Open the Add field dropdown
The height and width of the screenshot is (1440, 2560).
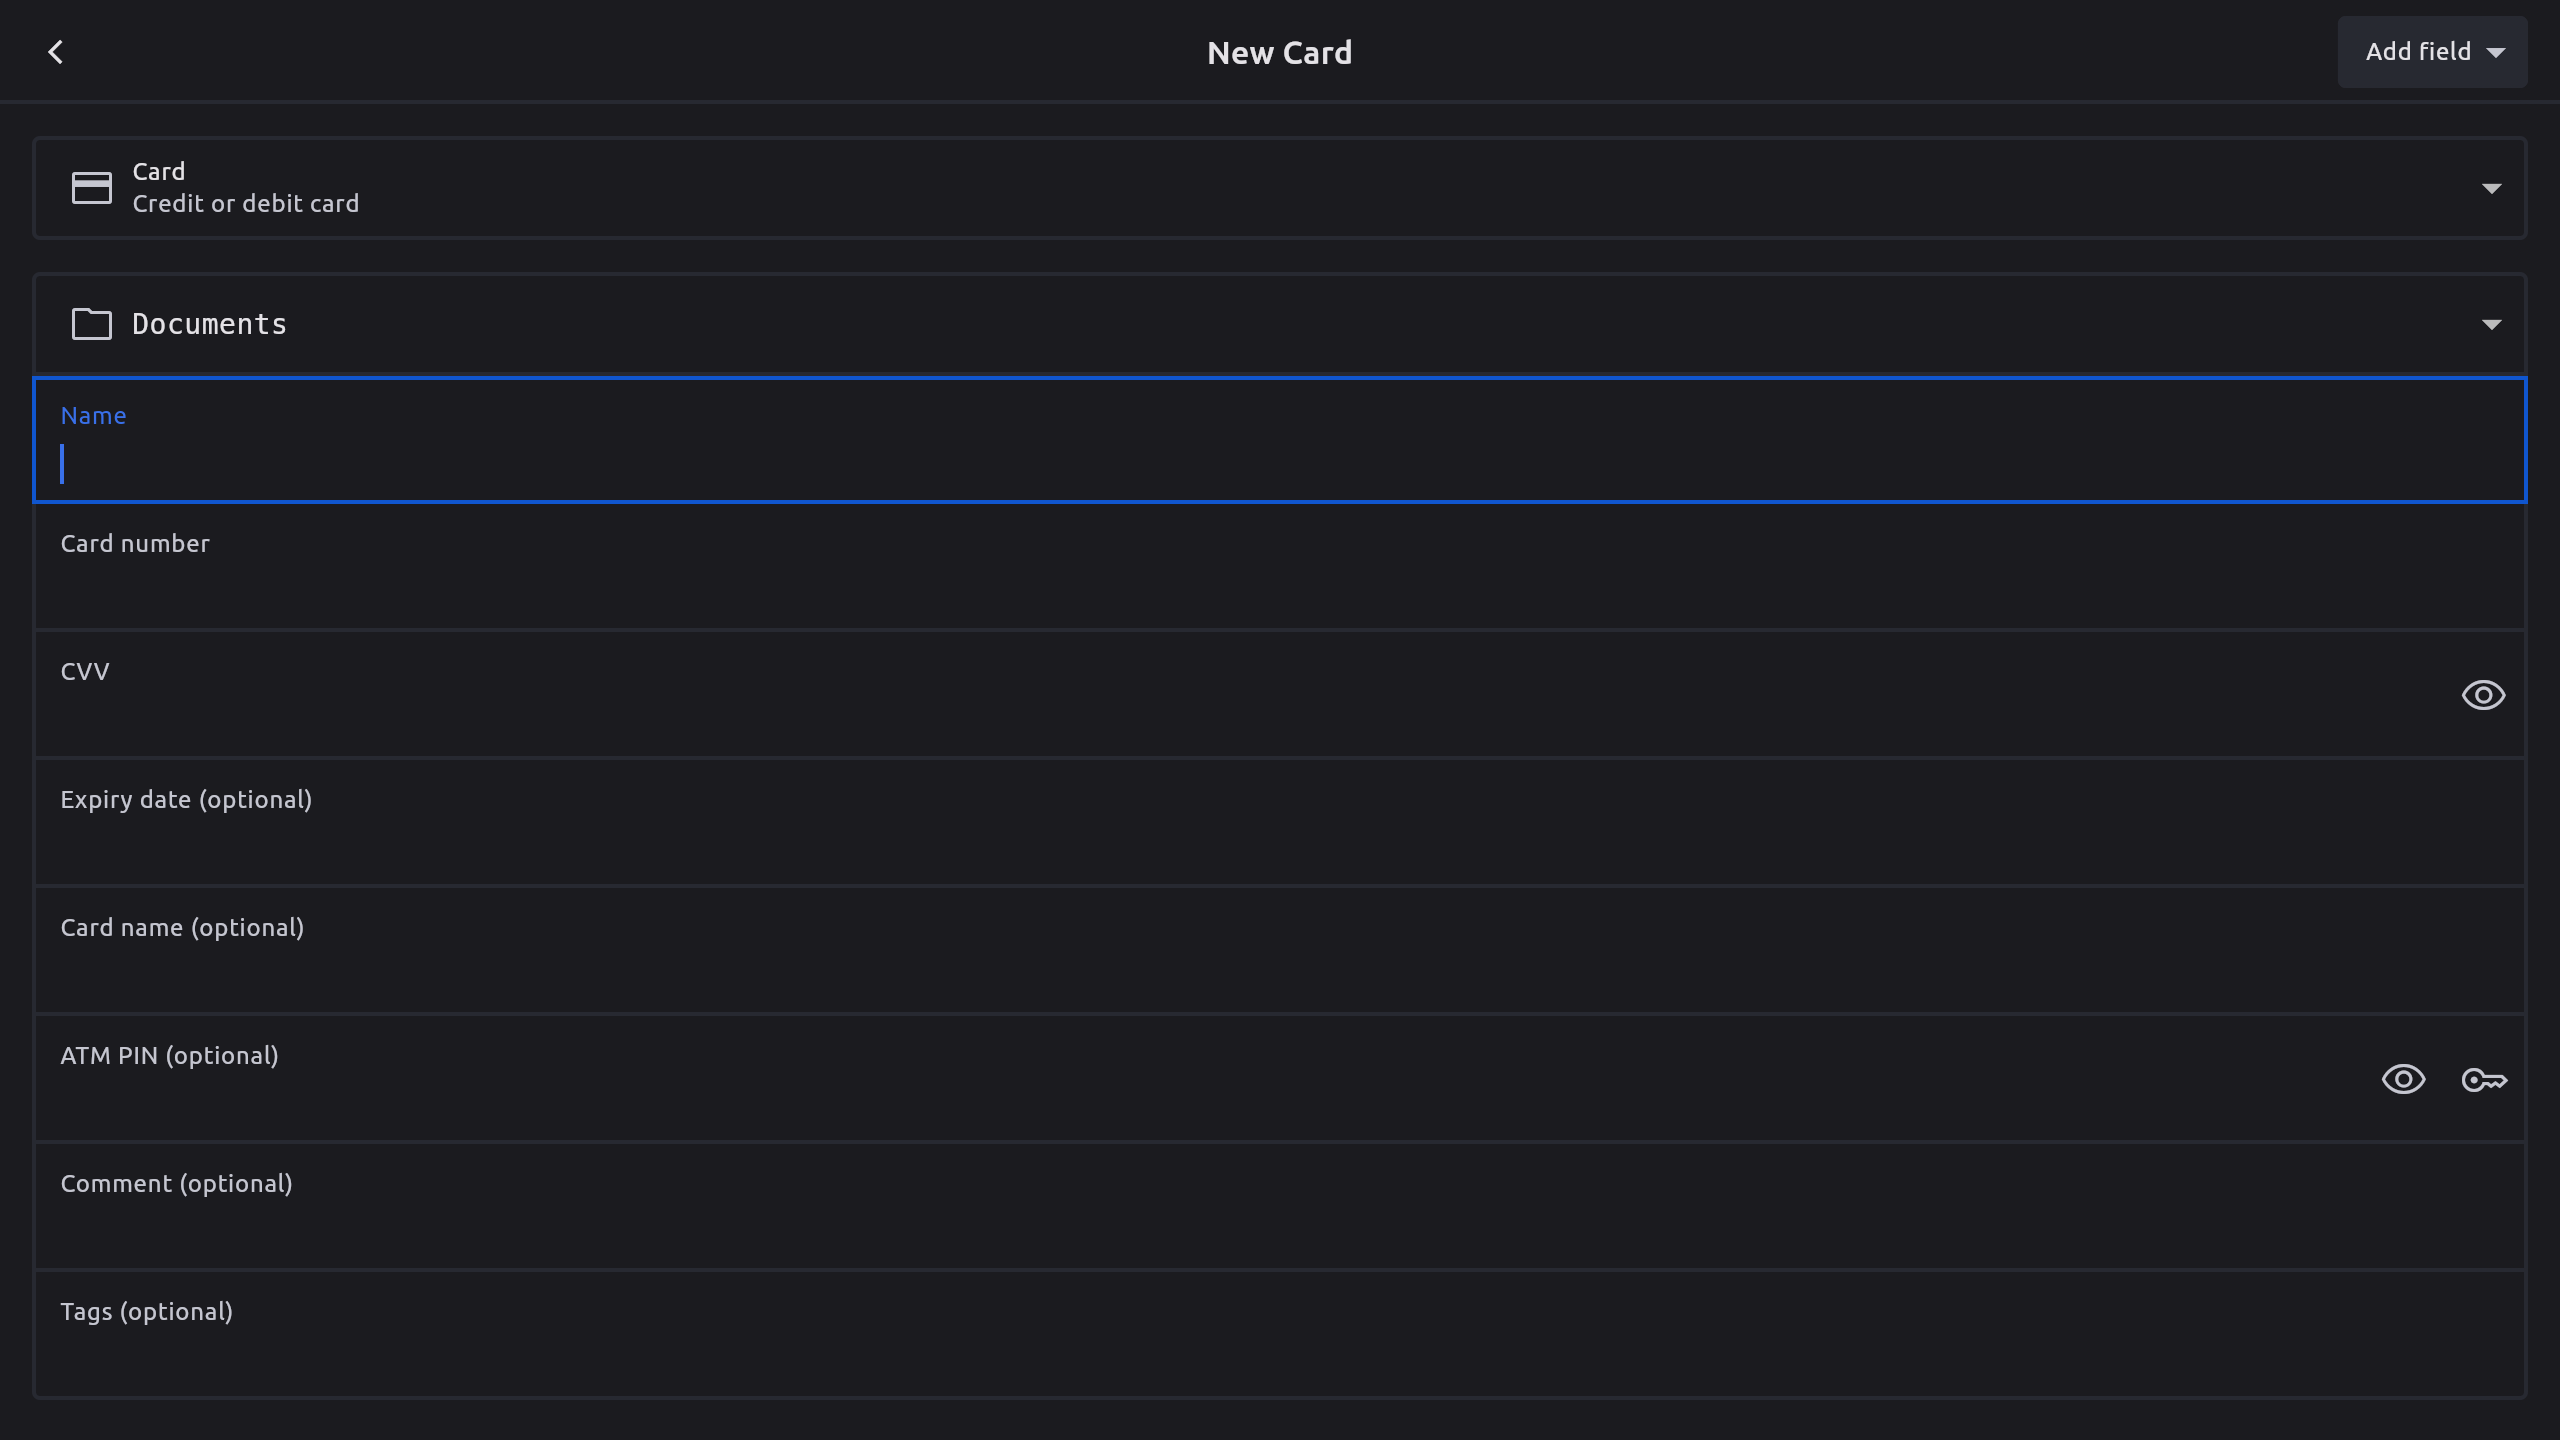(2431, 52)
